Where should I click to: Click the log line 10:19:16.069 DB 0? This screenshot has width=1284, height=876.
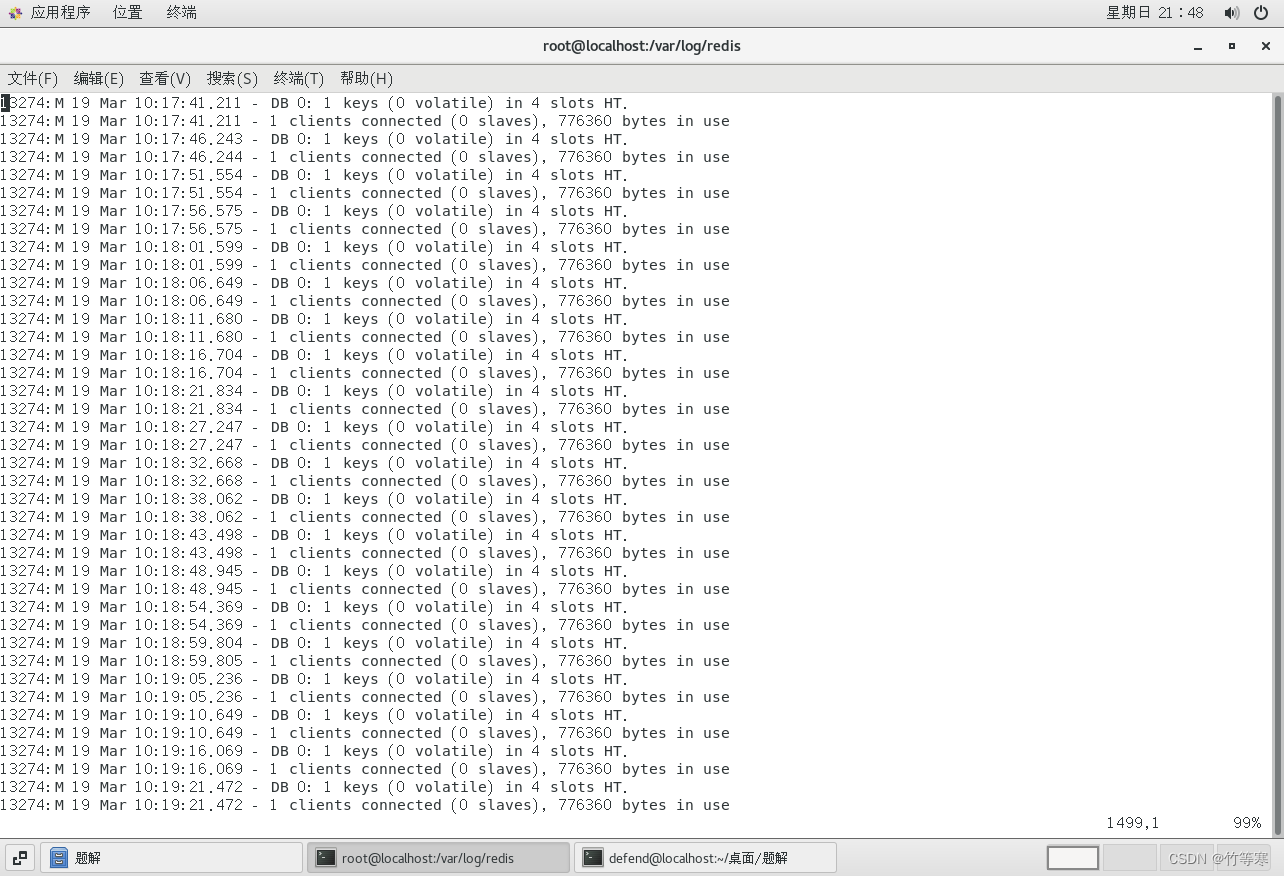pos(315,751)
